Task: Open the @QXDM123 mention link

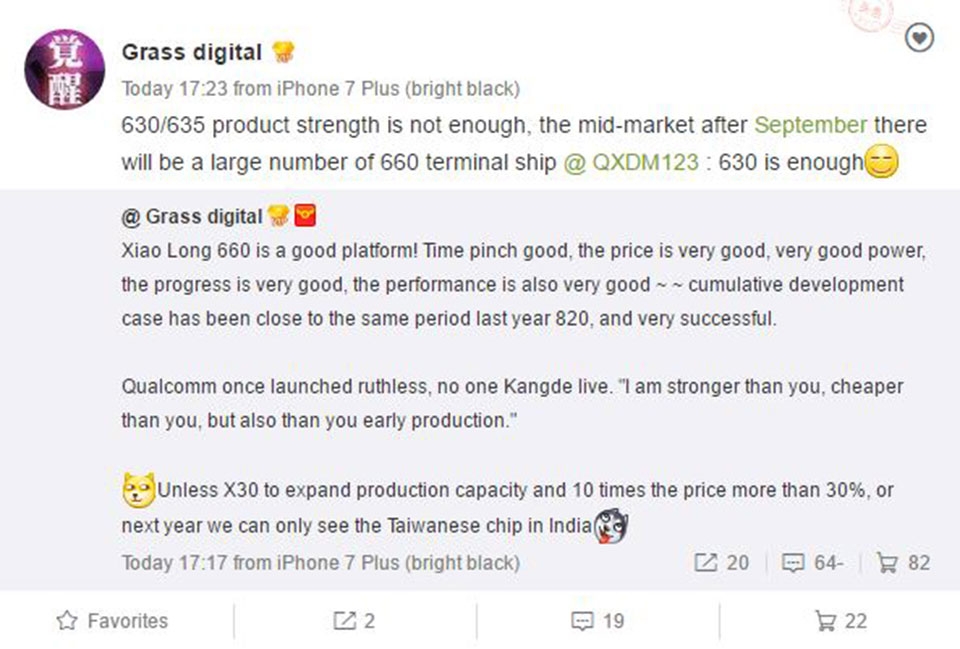Action: click(x=631, y=162)
